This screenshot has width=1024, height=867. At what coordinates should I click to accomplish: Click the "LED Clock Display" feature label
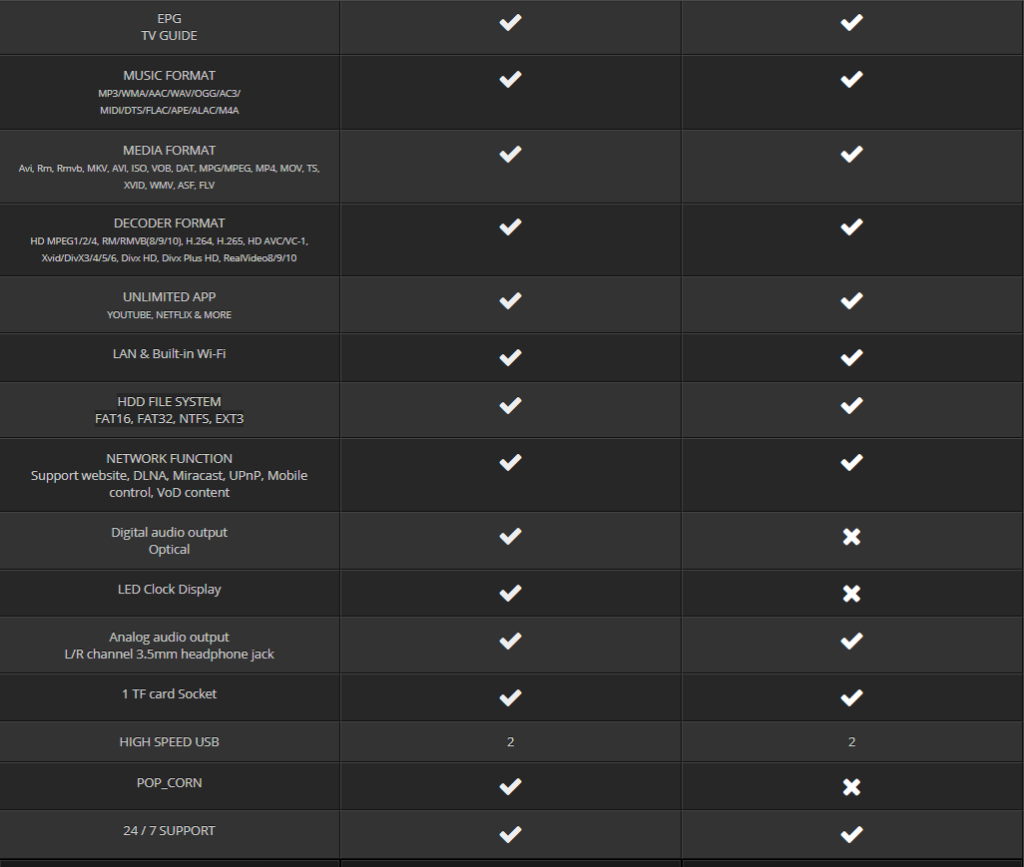pos(169,589)
